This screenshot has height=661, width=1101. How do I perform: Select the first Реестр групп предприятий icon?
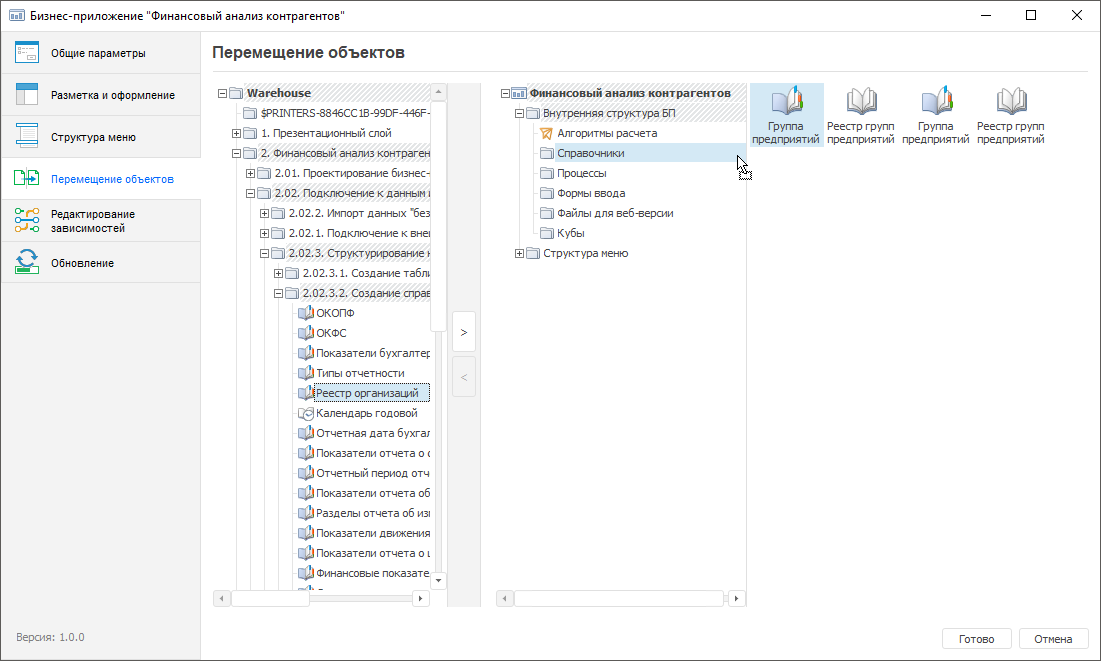click(x=861, y=101)
